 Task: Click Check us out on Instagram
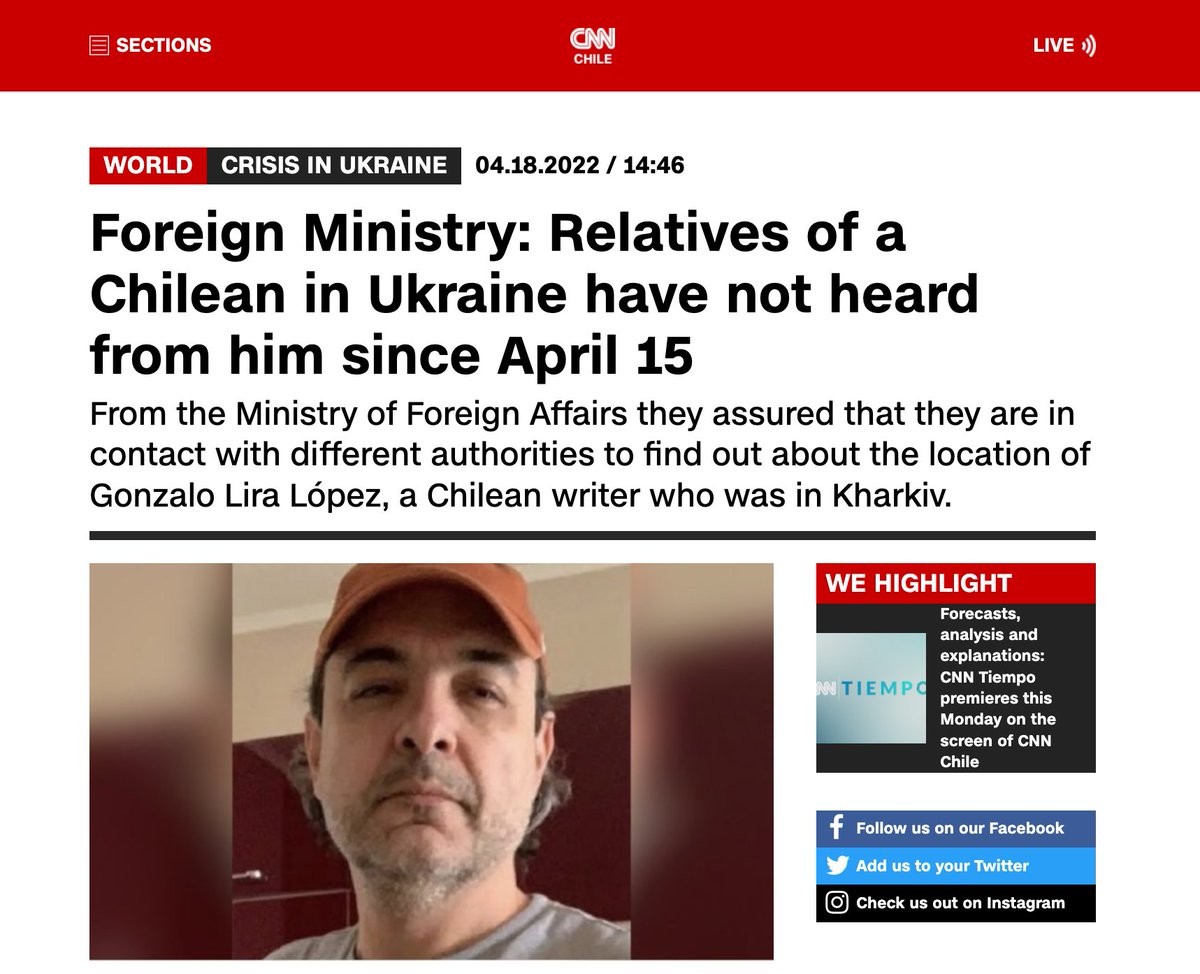(x=956, y=903)
